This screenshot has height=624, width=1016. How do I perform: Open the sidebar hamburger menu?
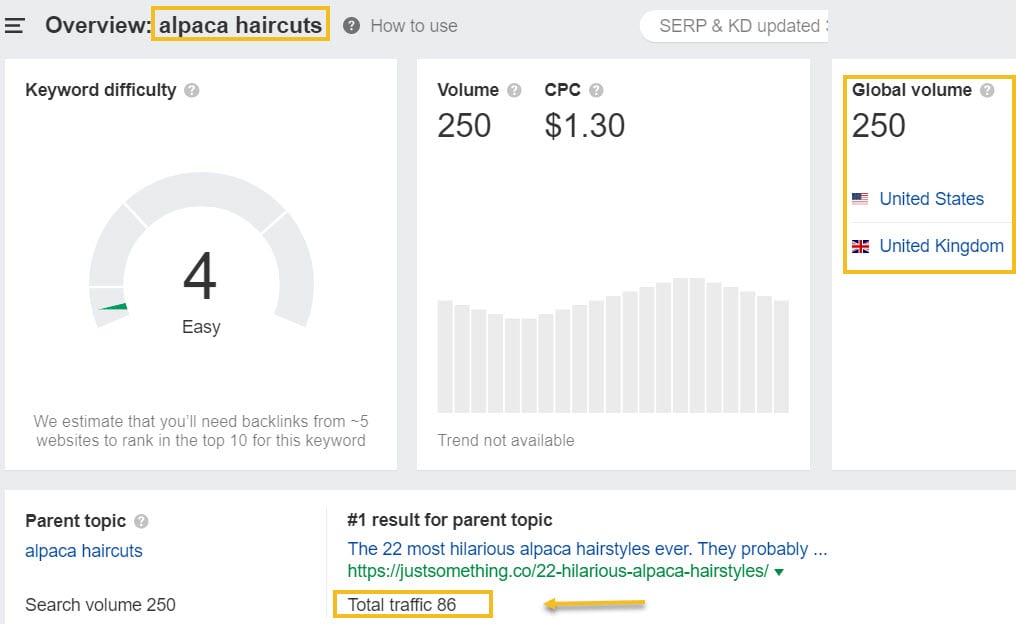[16, 26]
